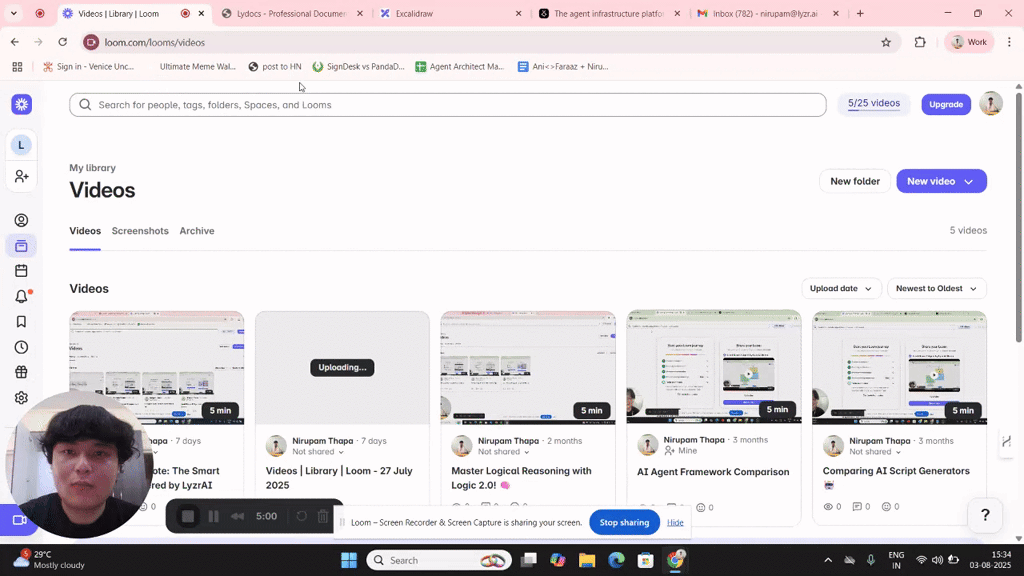Select the Videos tab under My library
The height and width of the screenshot is (576, 1024).
(x=85, y=231)
